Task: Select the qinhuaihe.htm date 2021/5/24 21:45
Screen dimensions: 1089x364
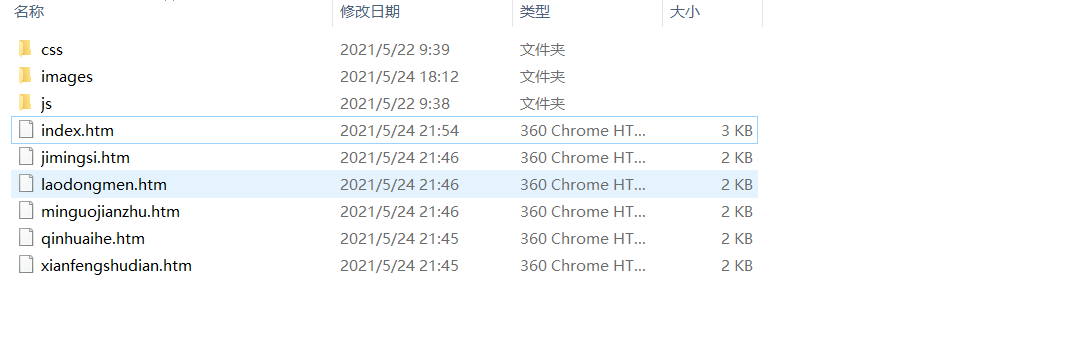Action: pyautogui.click(x=399, y=238)
